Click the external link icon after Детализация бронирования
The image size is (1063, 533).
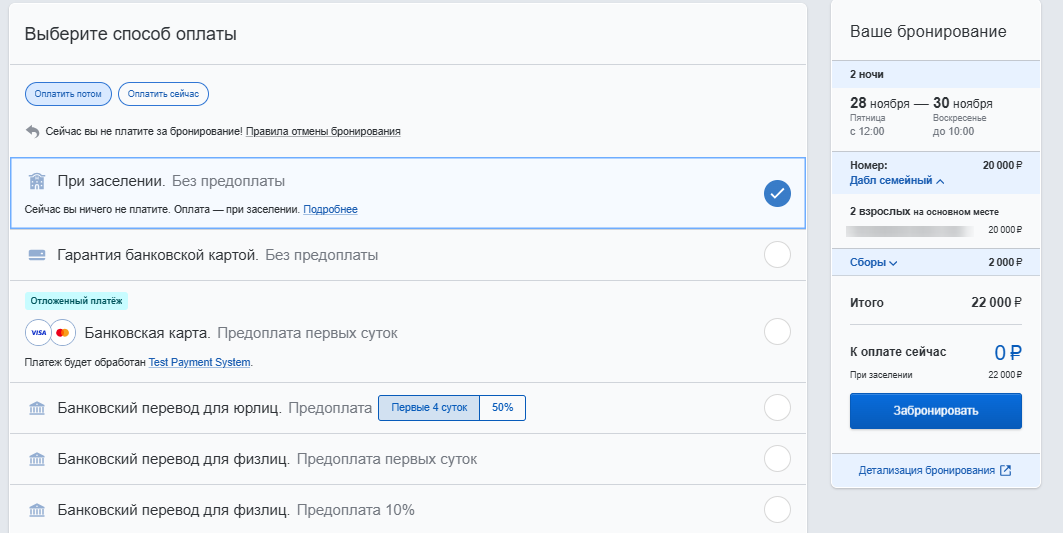click(1006, 470)
